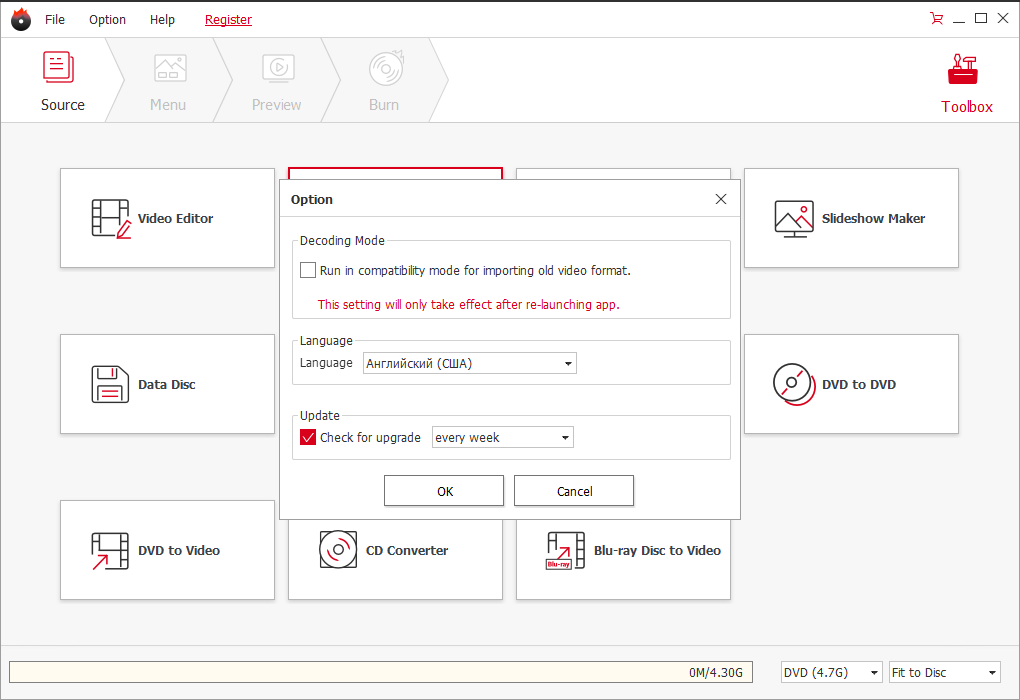1020x700 pixels.
Task: Open the Language selection dropdown
Action: [568, 363]
